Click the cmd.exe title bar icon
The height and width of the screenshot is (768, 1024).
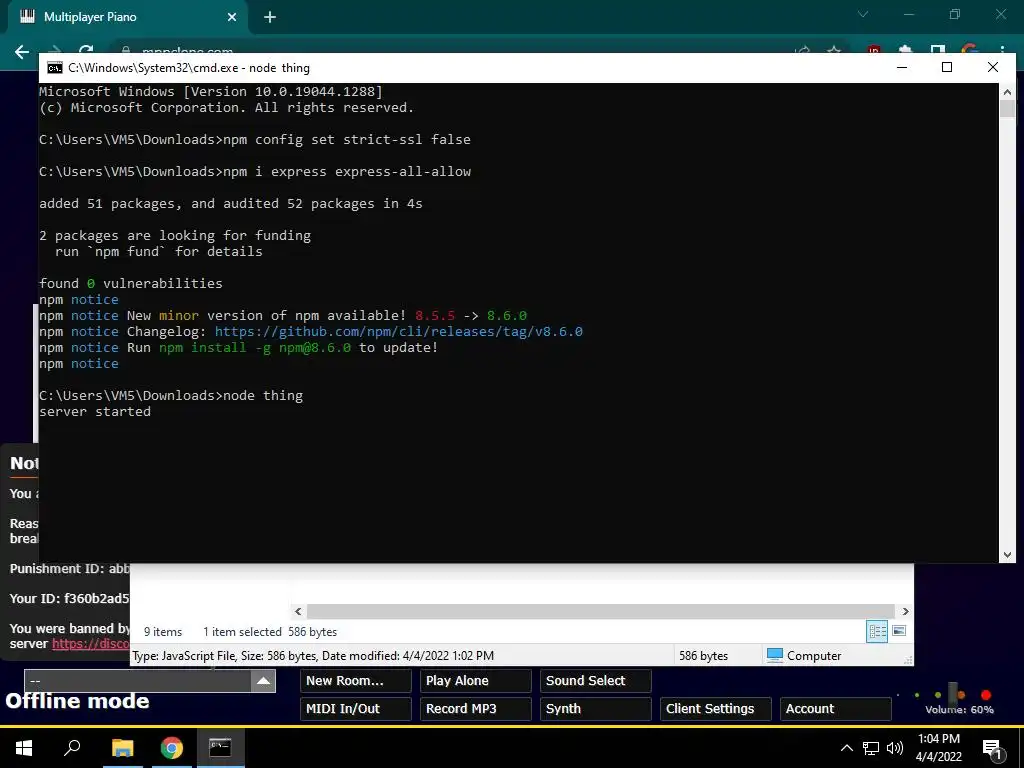(55, 68)
